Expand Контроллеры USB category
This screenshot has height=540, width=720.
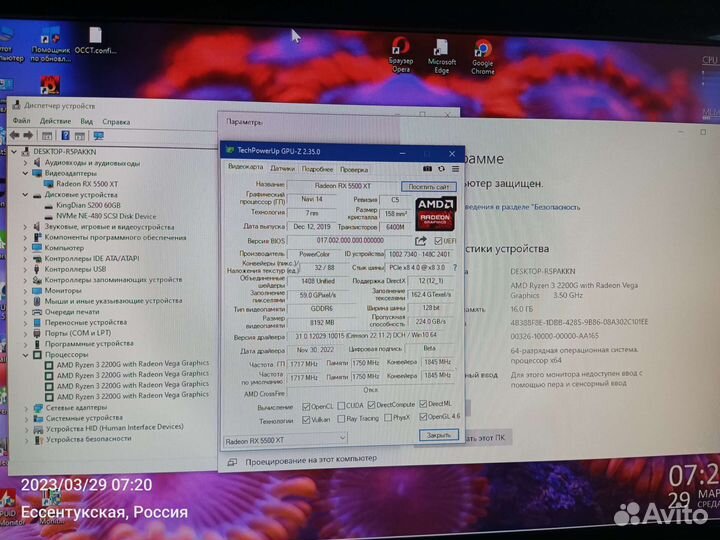pos(26,269)
